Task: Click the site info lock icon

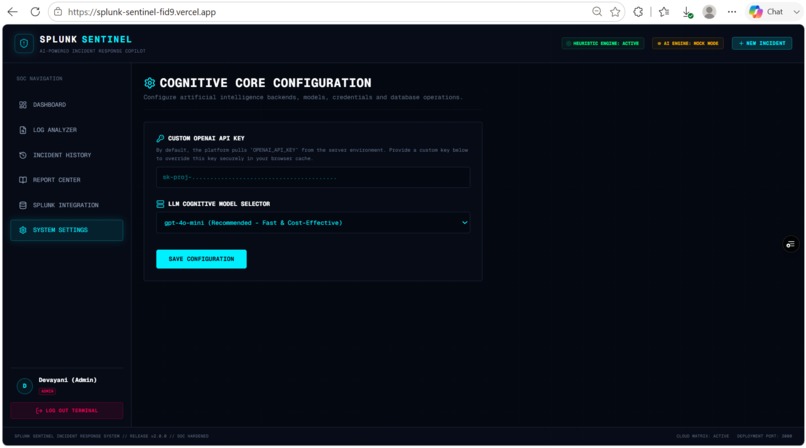Action: click(x=58, y=12)
